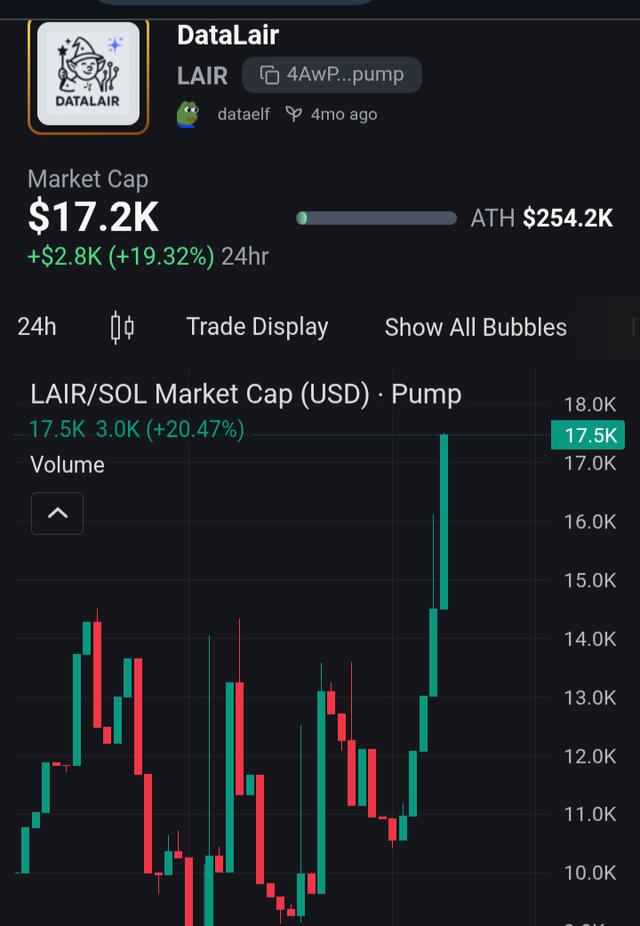Collapse the chart legend with chevron button

click(57, 514)
